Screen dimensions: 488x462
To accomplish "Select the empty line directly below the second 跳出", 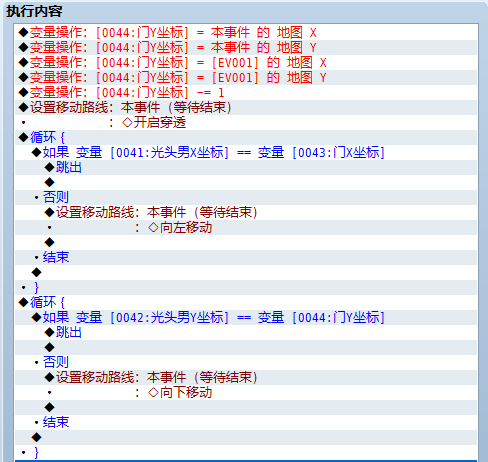I will pos(246,348).
